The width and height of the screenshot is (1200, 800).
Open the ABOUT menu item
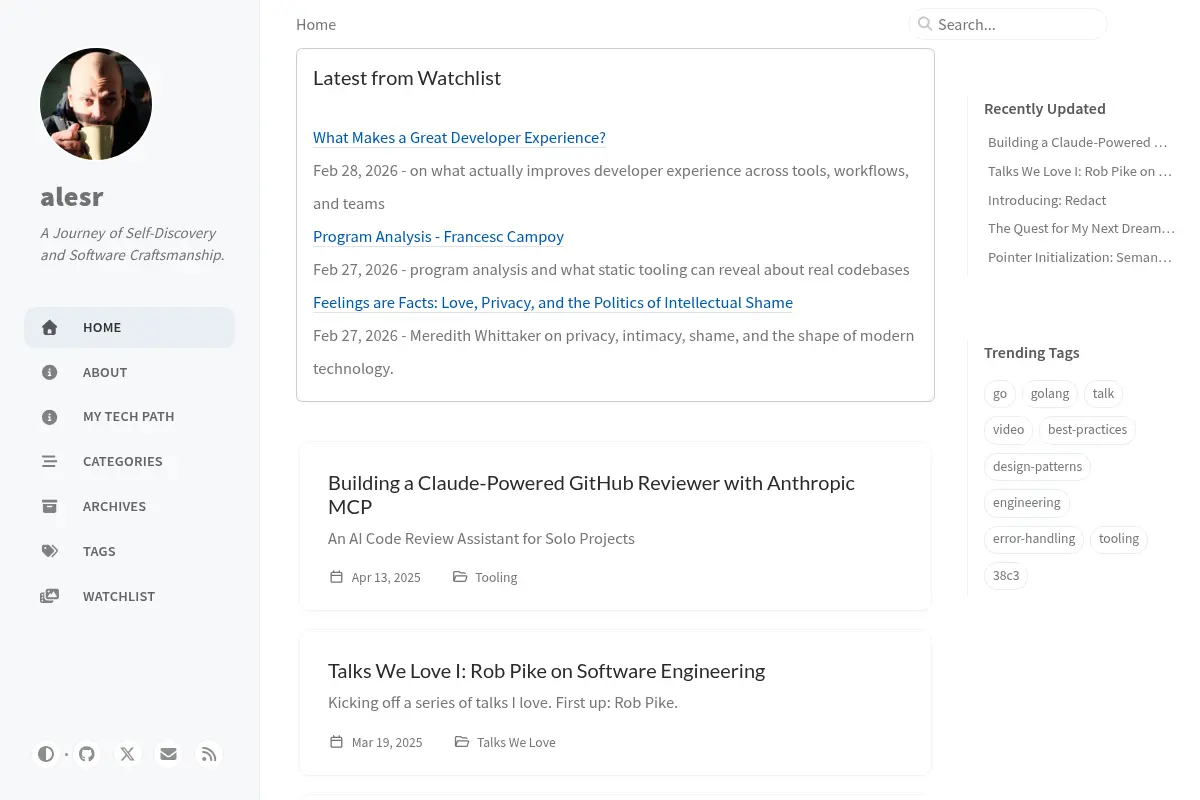coord(130,372)
